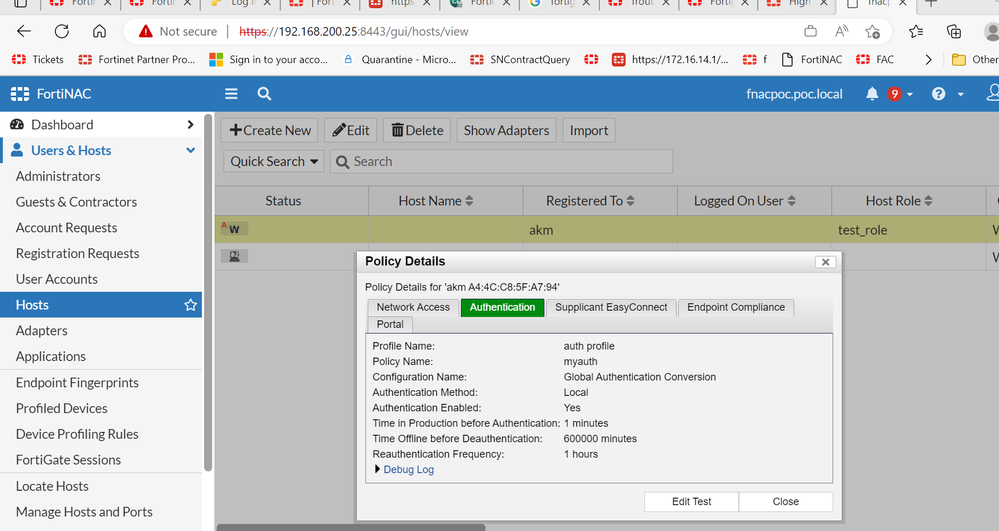
Task: Click Show Adapters button
Action: [507, 130]
